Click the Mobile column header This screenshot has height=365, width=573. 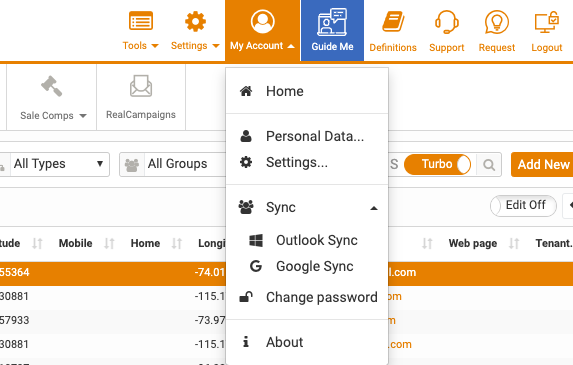tap(76, 243)
